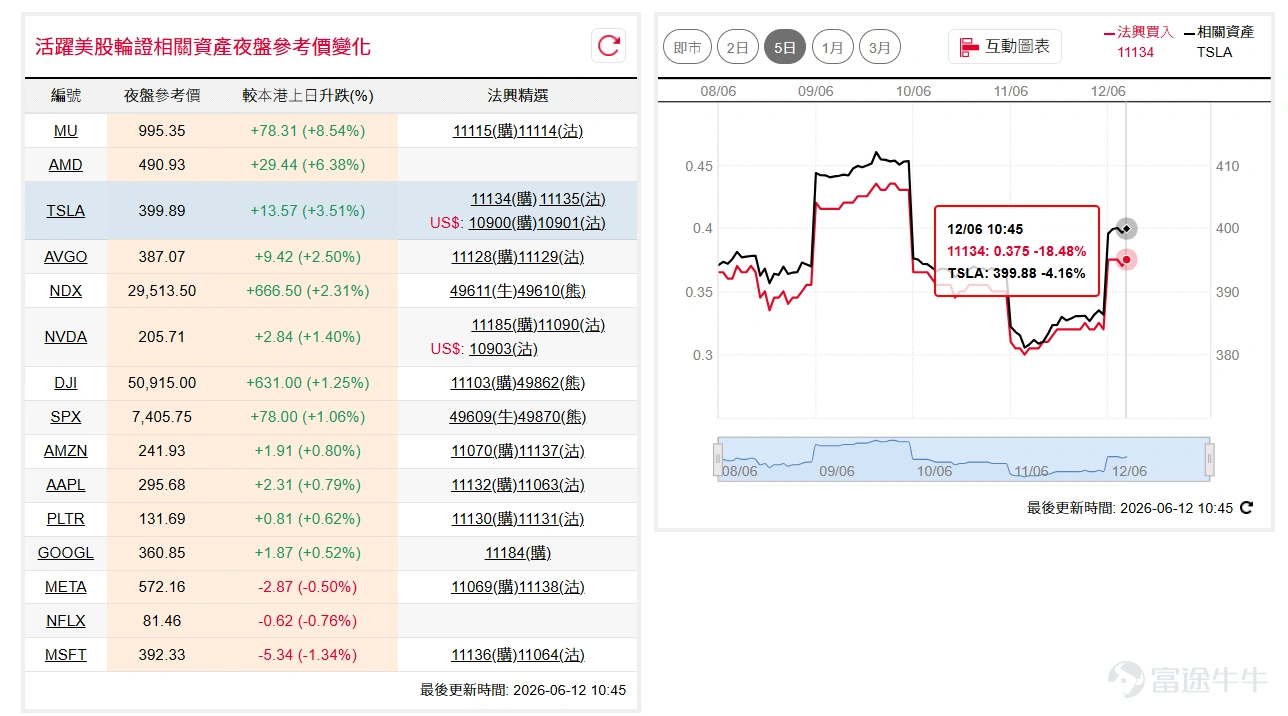Grab the right handle of chart range slider
1288x716 pixels.
pyautogui.click(x=1209, y=460)
